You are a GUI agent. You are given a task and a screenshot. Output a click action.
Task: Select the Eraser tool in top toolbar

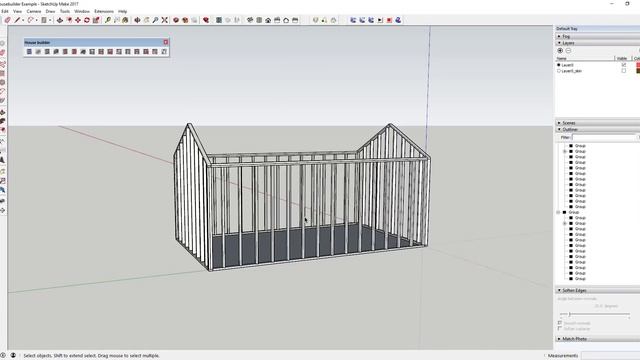pos(7,20)
